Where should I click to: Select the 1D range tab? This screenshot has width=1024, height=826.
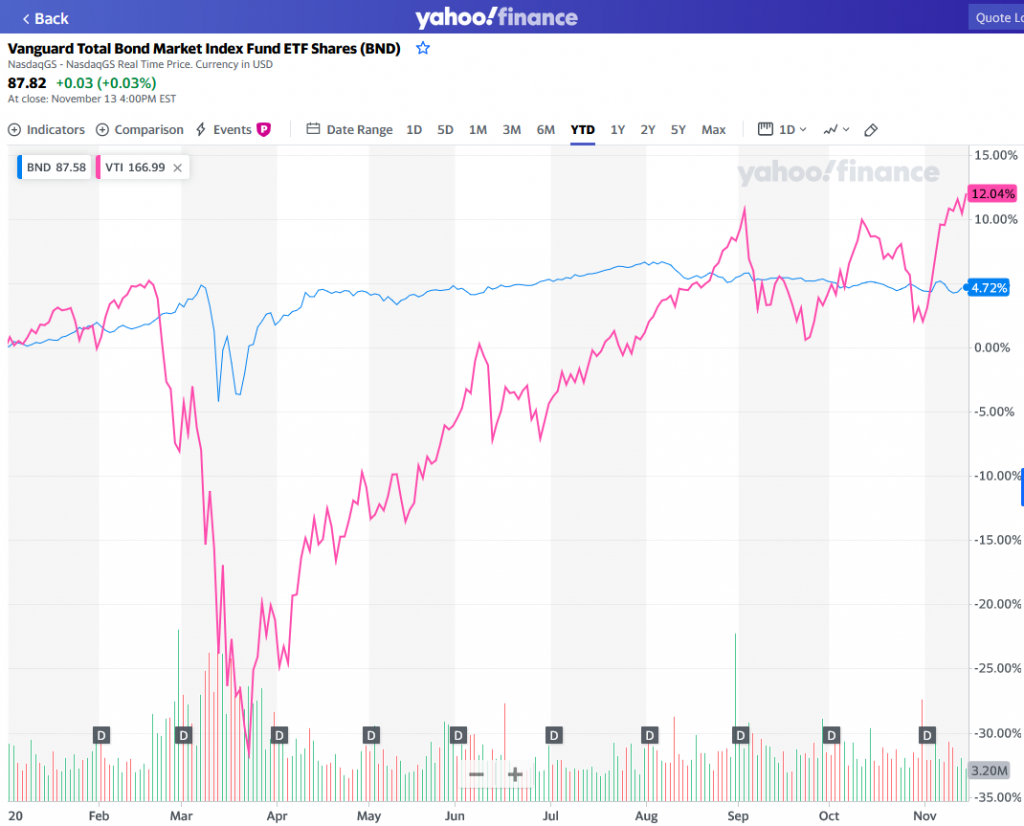pyautogui.click(x=414, y=129)
